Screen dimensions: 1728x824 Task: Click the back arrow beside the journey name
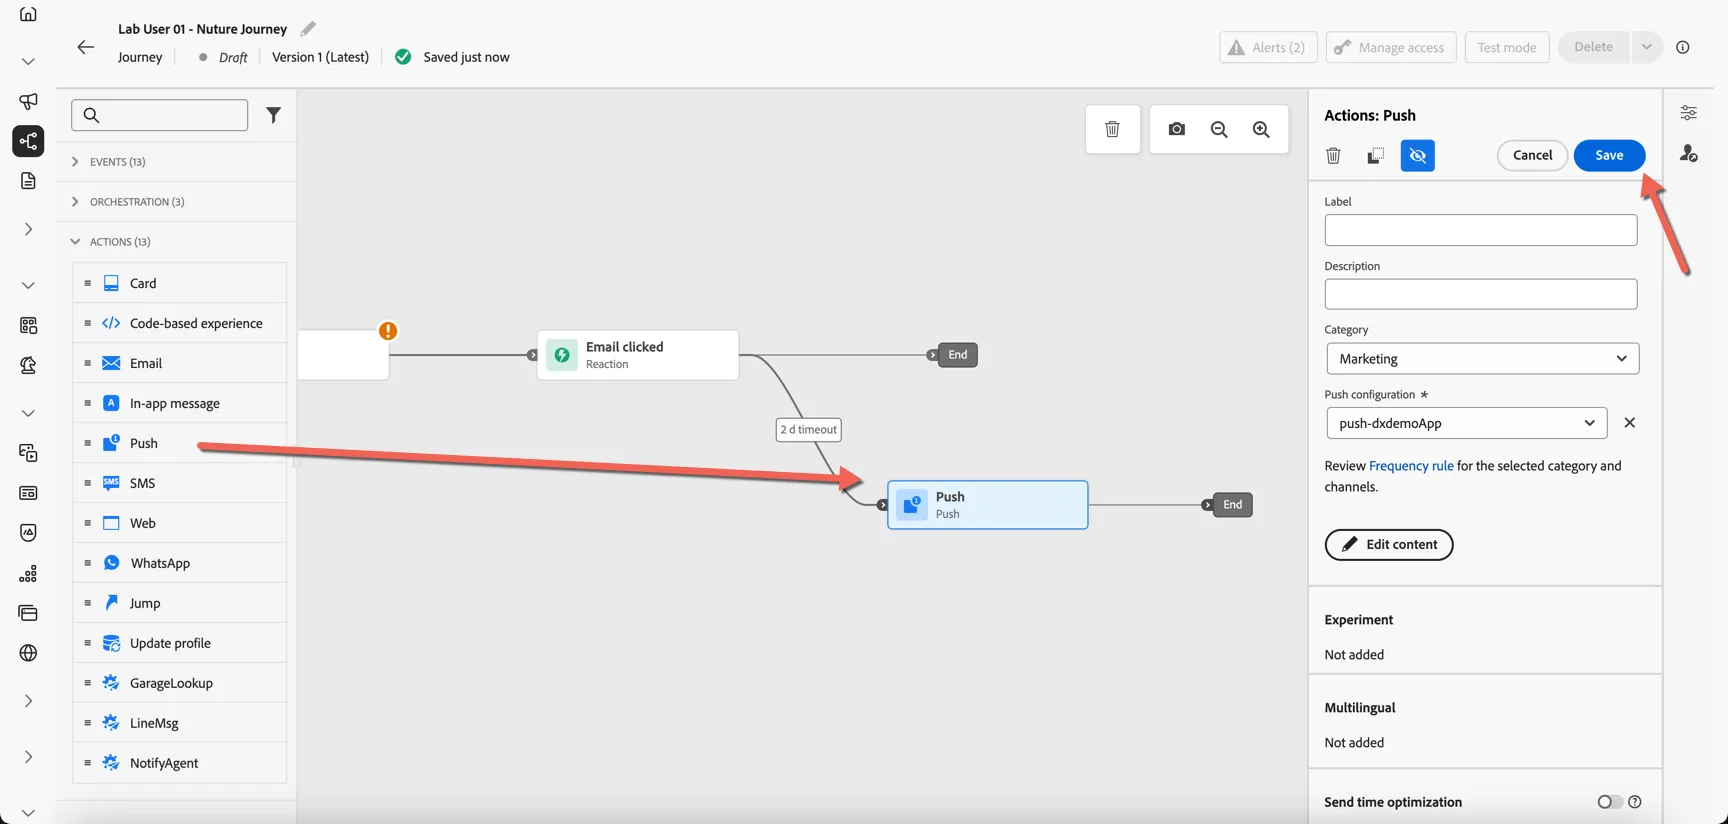(x=86, y=47)
